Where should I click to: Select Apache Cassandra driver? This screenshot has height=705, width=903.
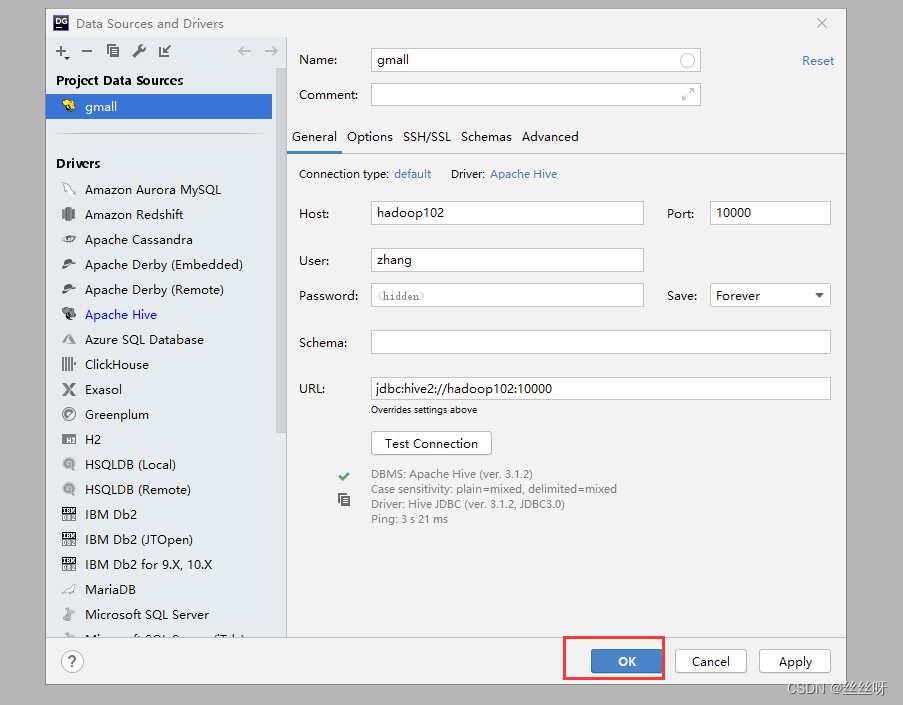pyautogui.click(x=138, y=240)
